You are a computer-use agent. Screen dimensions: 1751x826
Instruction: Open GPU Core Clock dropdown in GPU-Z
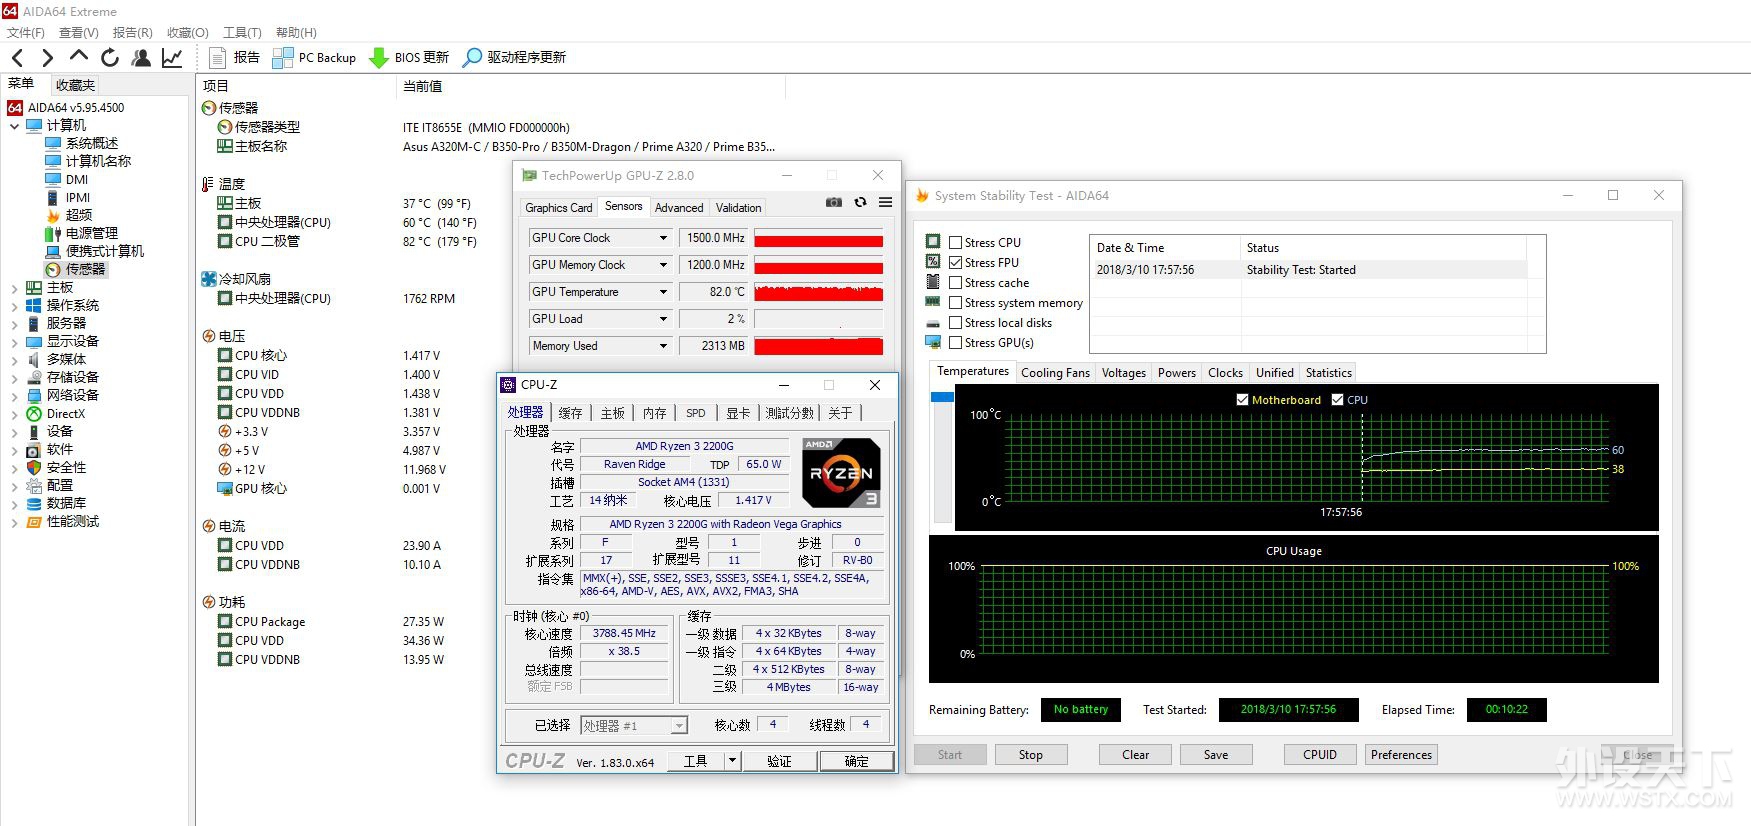[662, 238]
